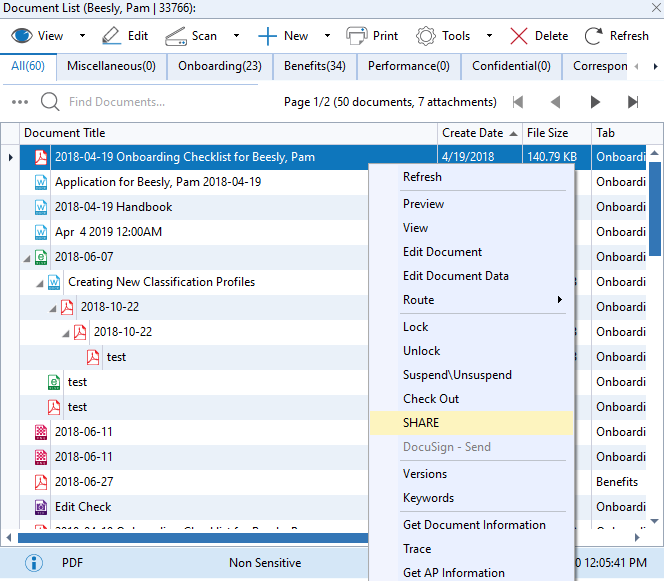
Task: Choose Trace from context menu
Action: 471,549
